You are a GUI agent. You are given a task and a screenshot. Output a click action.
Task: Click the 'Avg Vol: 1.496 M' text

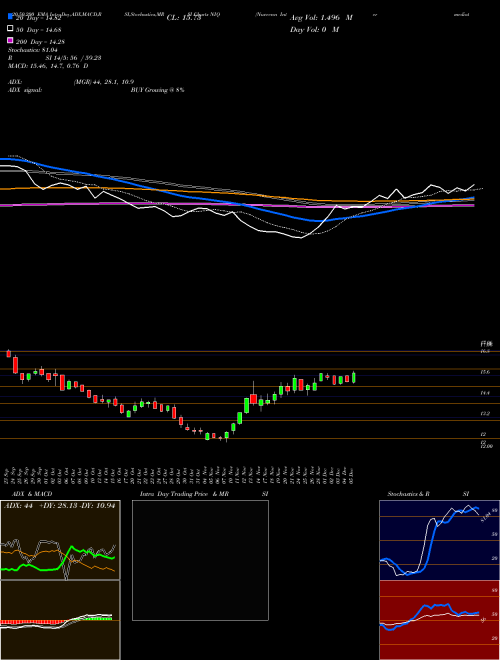pos(321,18)
